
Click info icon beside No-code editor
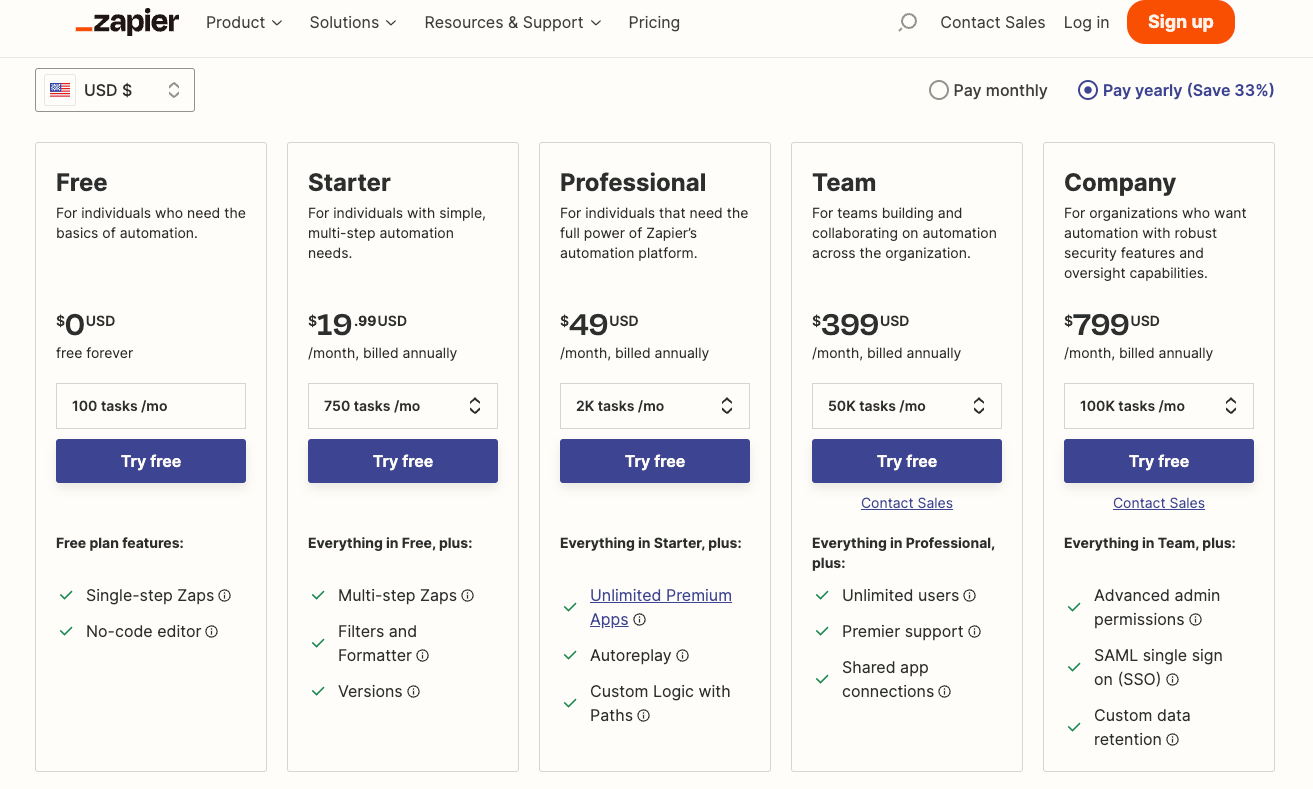(x=211, y=631)
